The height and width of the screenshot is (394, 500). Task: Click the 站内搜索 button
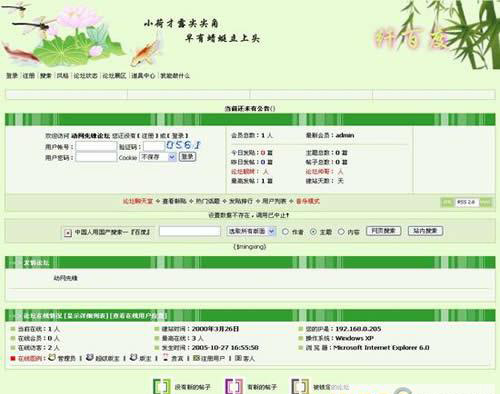425,231
